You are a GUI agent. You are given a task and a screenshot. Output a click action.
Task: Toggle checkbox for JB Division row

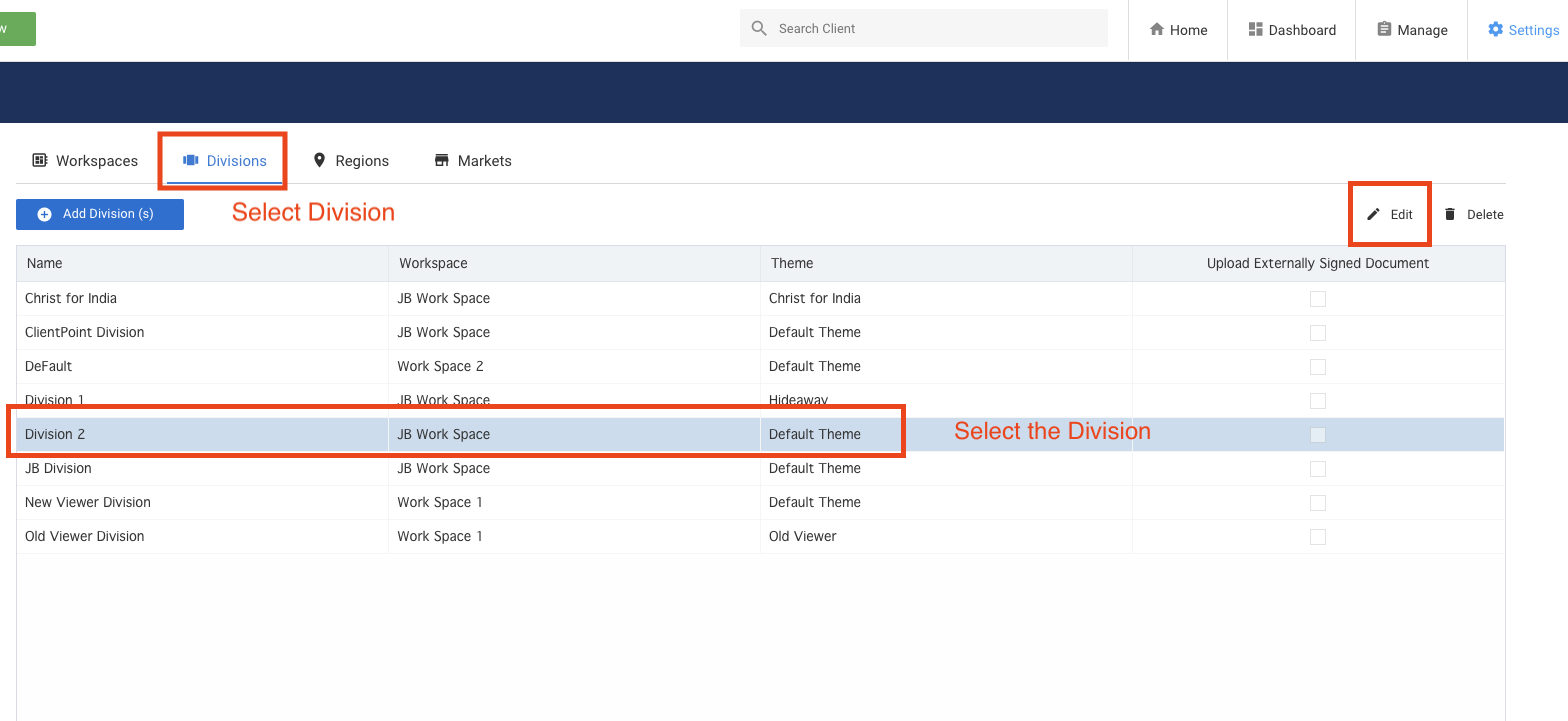(x=1318, y=468)
